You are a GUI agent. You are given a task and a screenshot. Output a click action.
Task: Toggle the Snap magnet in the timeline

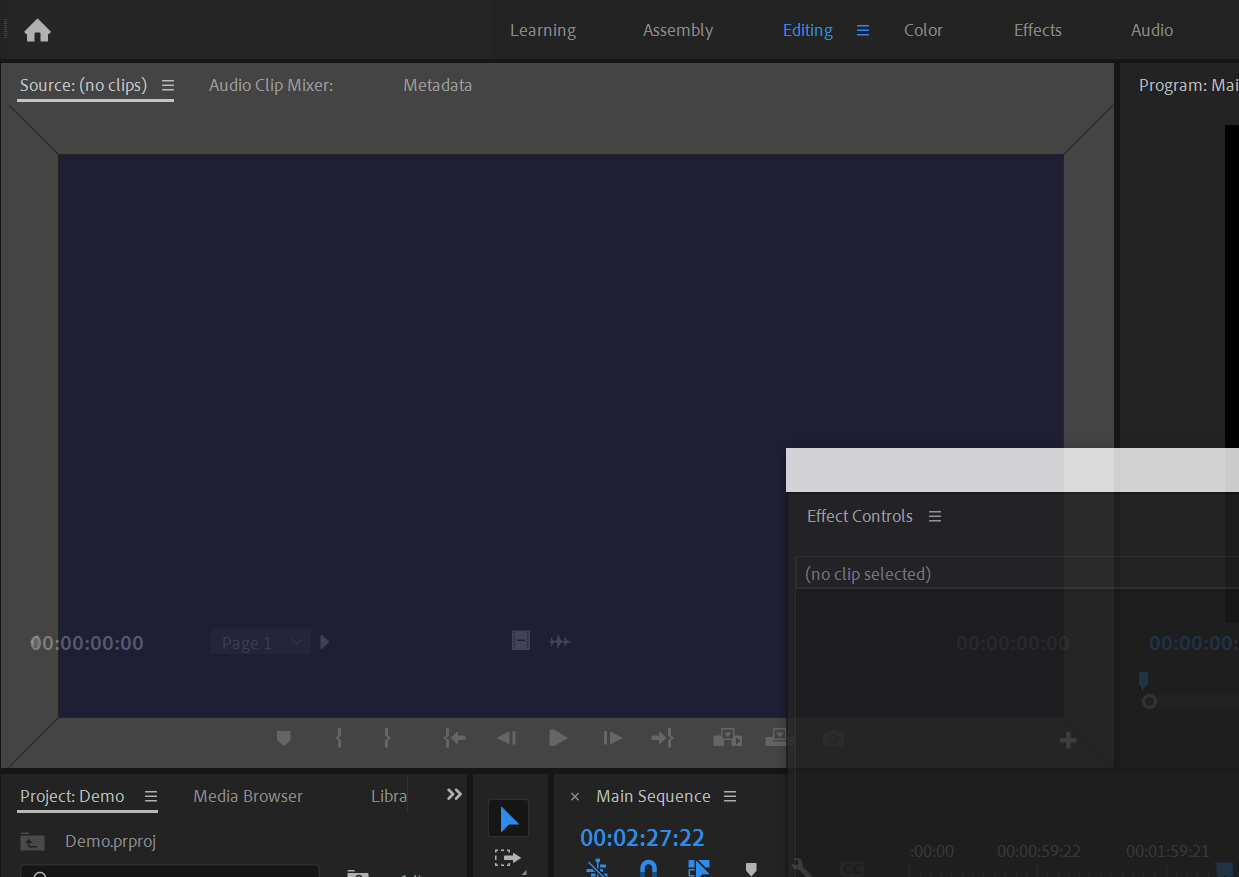pyautogui.click(x=648, y=869)
